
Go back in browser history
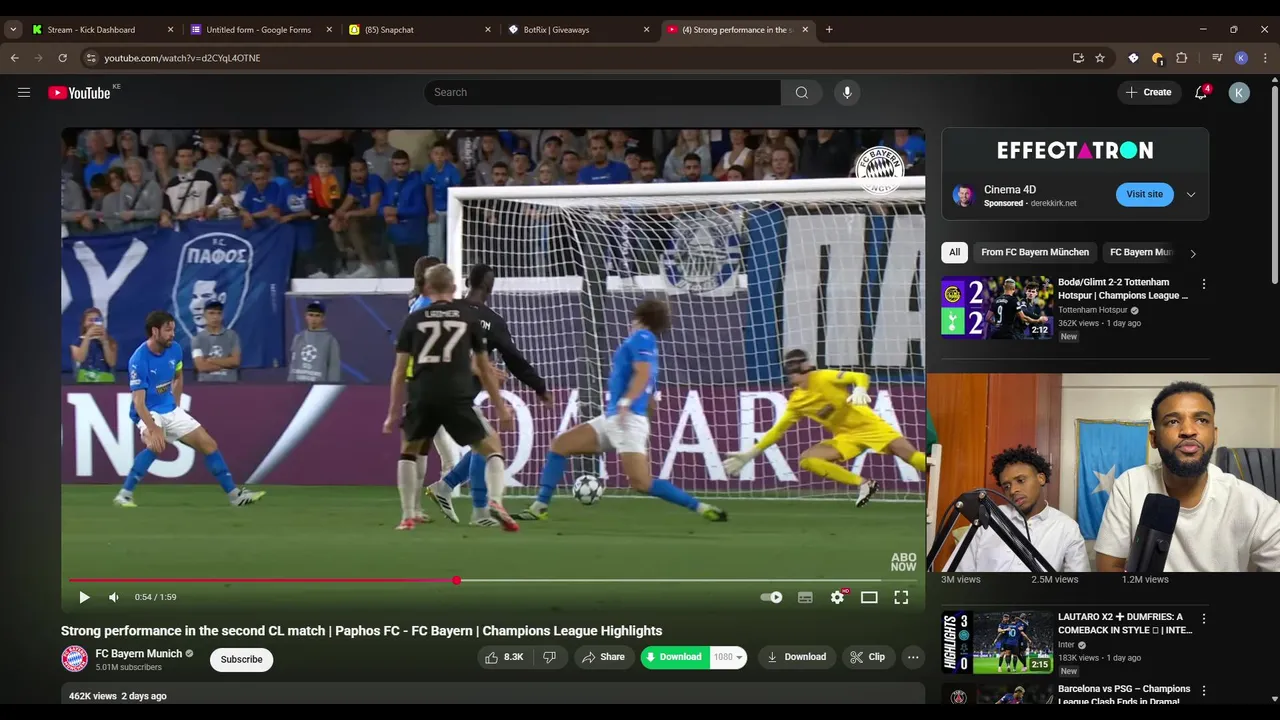(15, 58)
